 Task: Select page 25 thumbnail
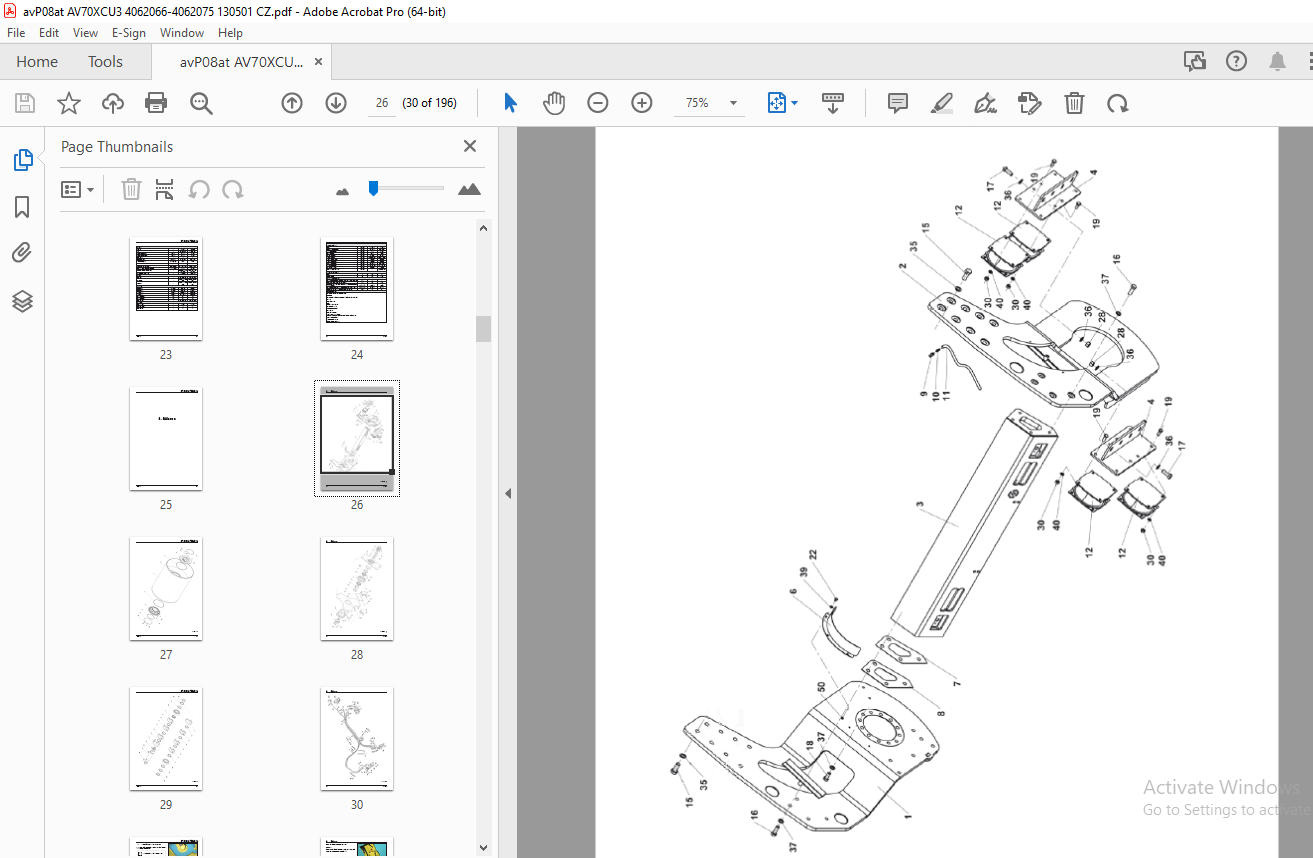pyautogui.click(x=166, y=439)
